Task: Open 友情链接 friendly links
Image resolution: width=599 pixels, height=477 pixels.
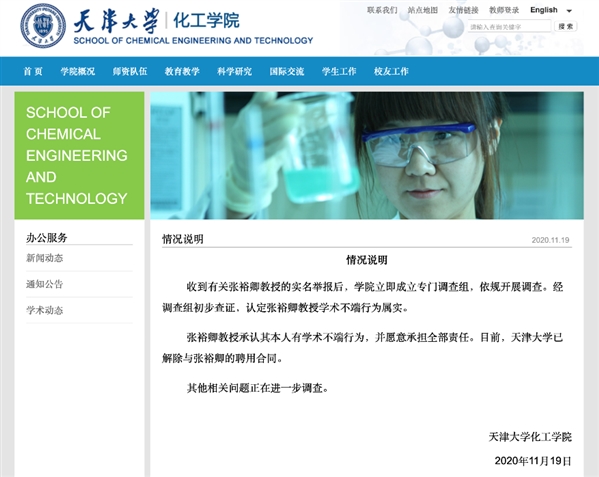Action: [463, 10]
